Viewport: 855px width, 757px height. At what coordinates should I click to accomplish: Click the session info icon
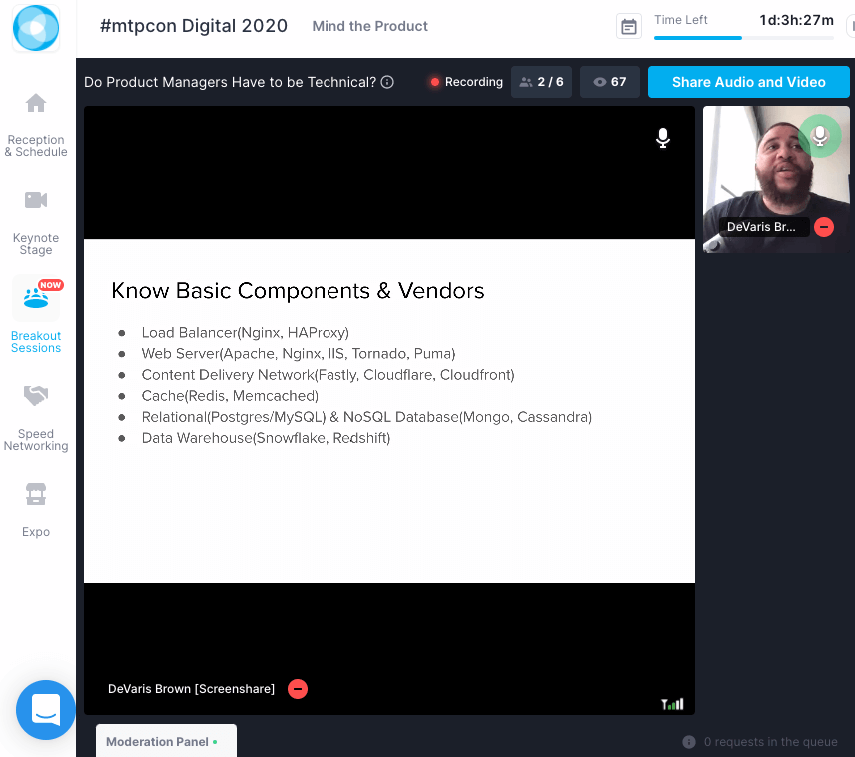pyautogui.click(x=387, y=83)
